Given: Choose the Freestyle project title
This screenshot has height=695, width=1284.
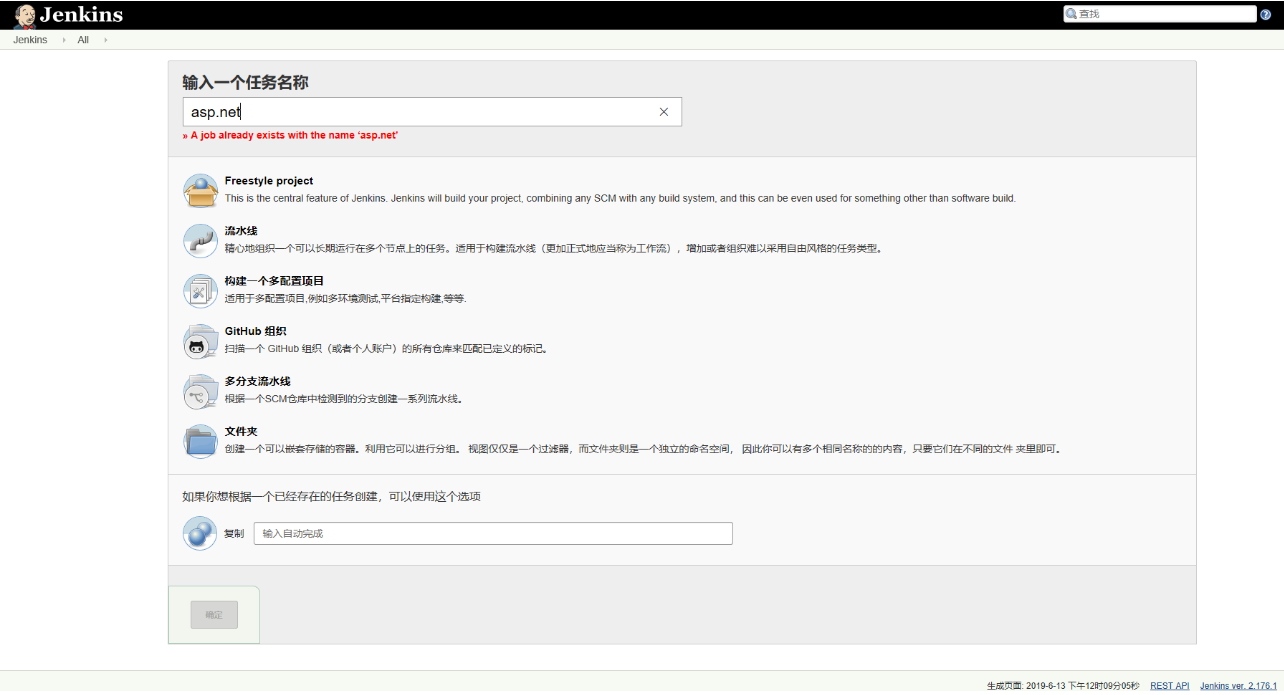Looking at the screenshot, I should tap(269, 181).
